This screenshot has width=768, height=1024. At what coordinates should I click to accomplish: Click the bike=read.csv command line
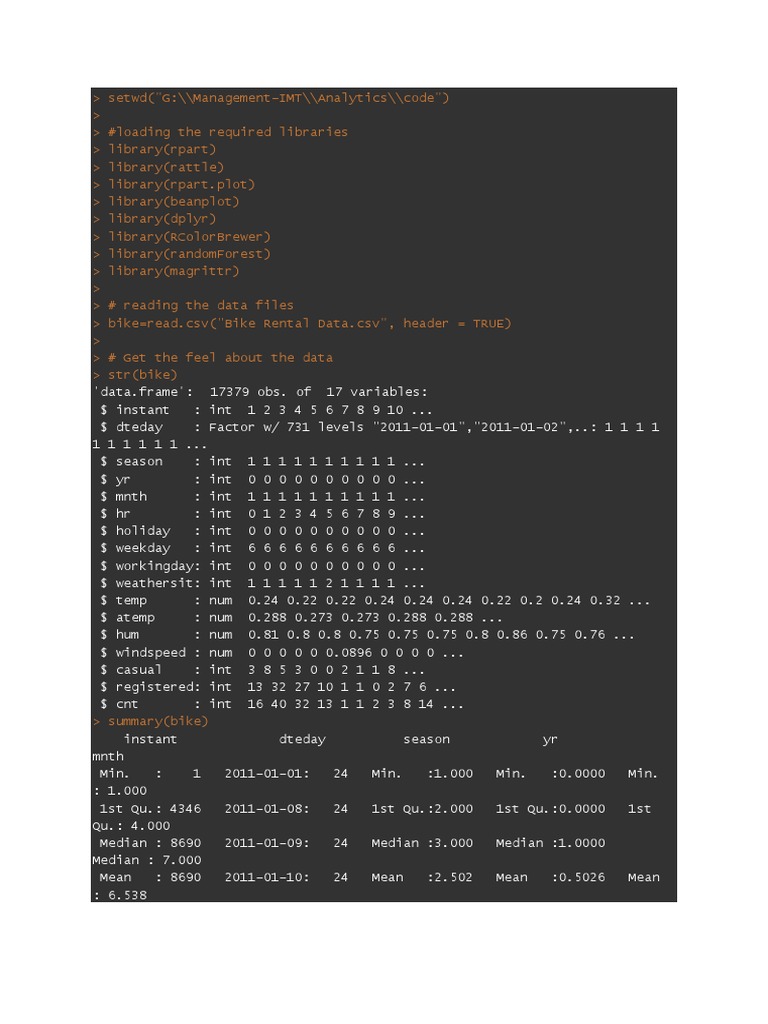(x=309, y=323)
